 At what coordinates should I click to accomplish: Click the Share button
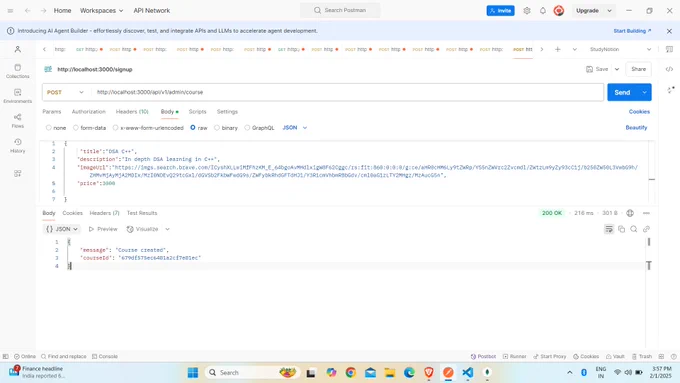(638, 69)
